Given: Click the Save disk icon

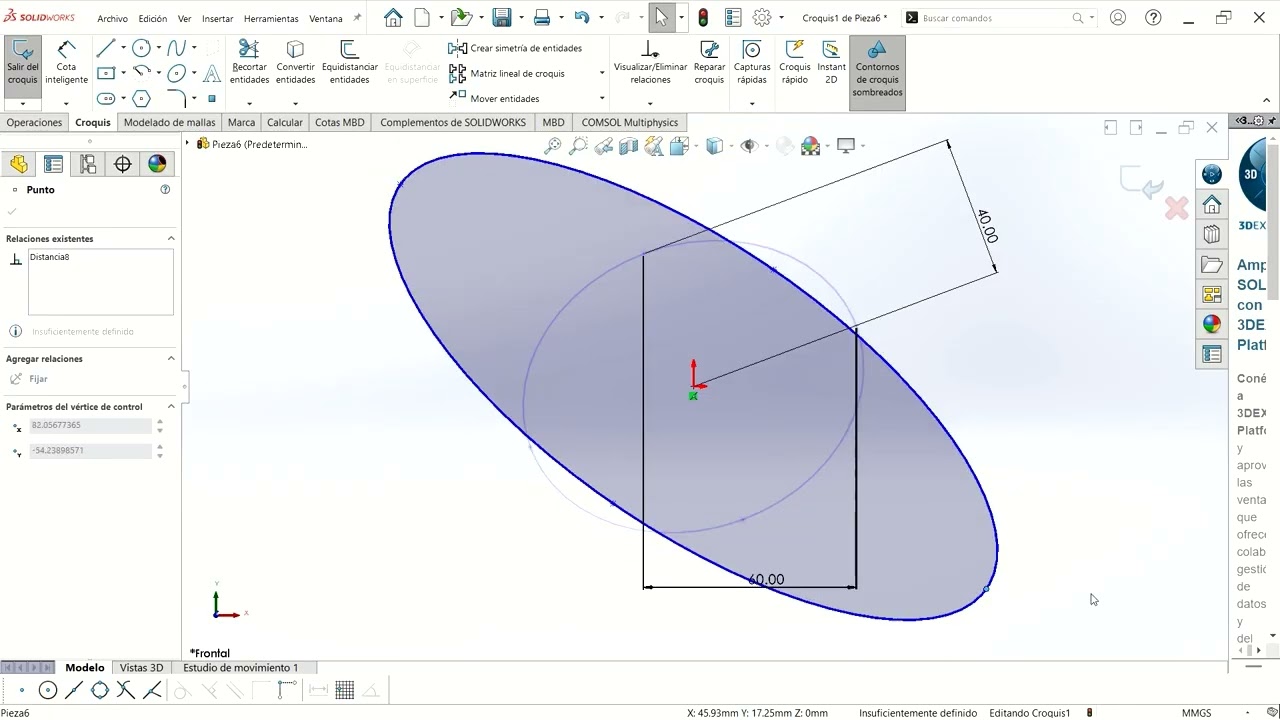Looking at the screenshot, I should coord(502,18).
